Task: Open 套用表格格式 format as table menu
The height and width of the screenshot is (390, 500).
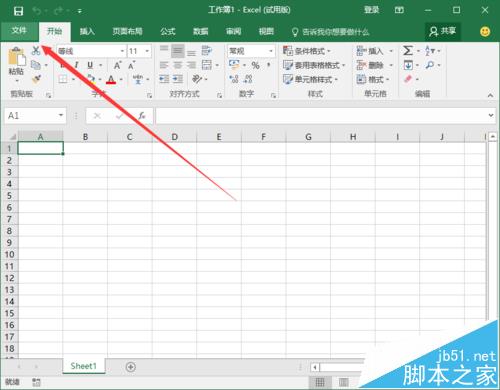Action: 314,65
